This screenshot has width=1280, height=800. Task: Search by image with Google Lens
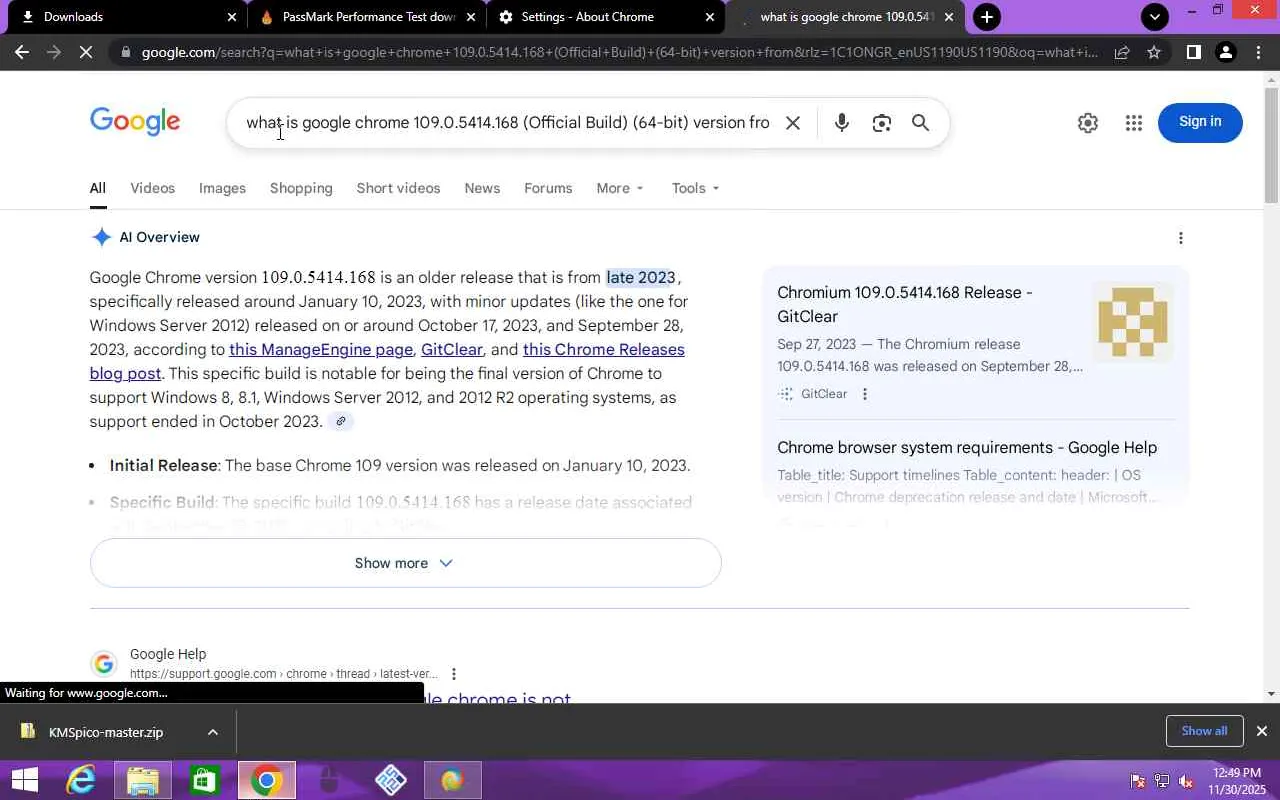[881, 123]
